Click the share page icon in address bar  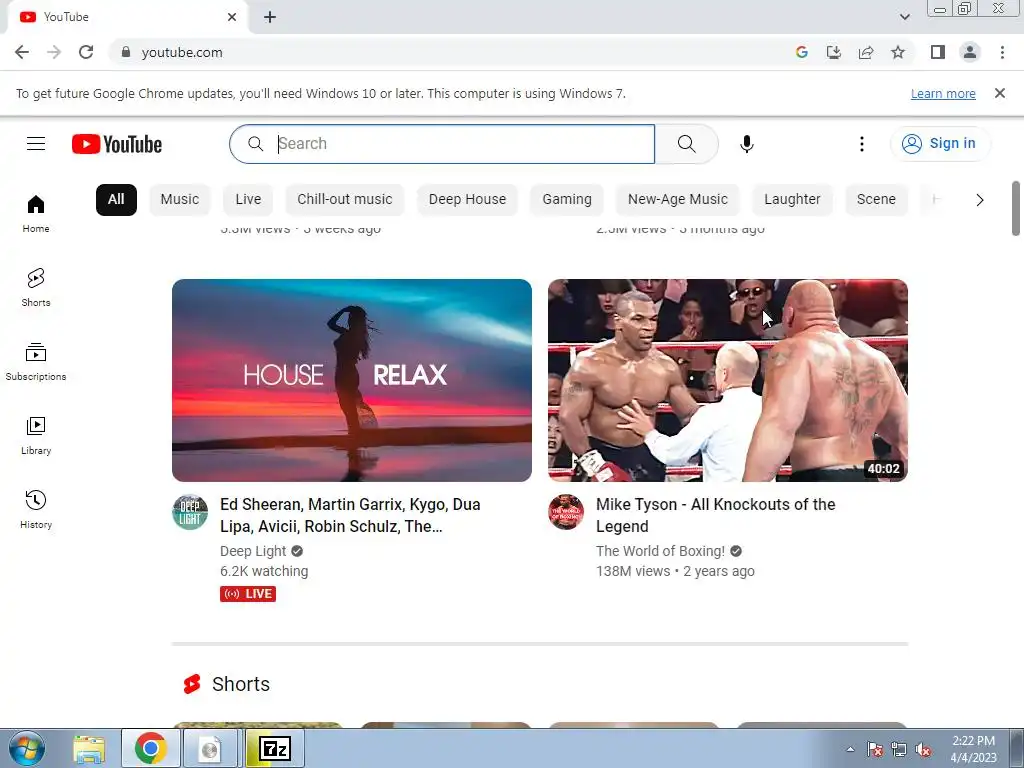866,52
